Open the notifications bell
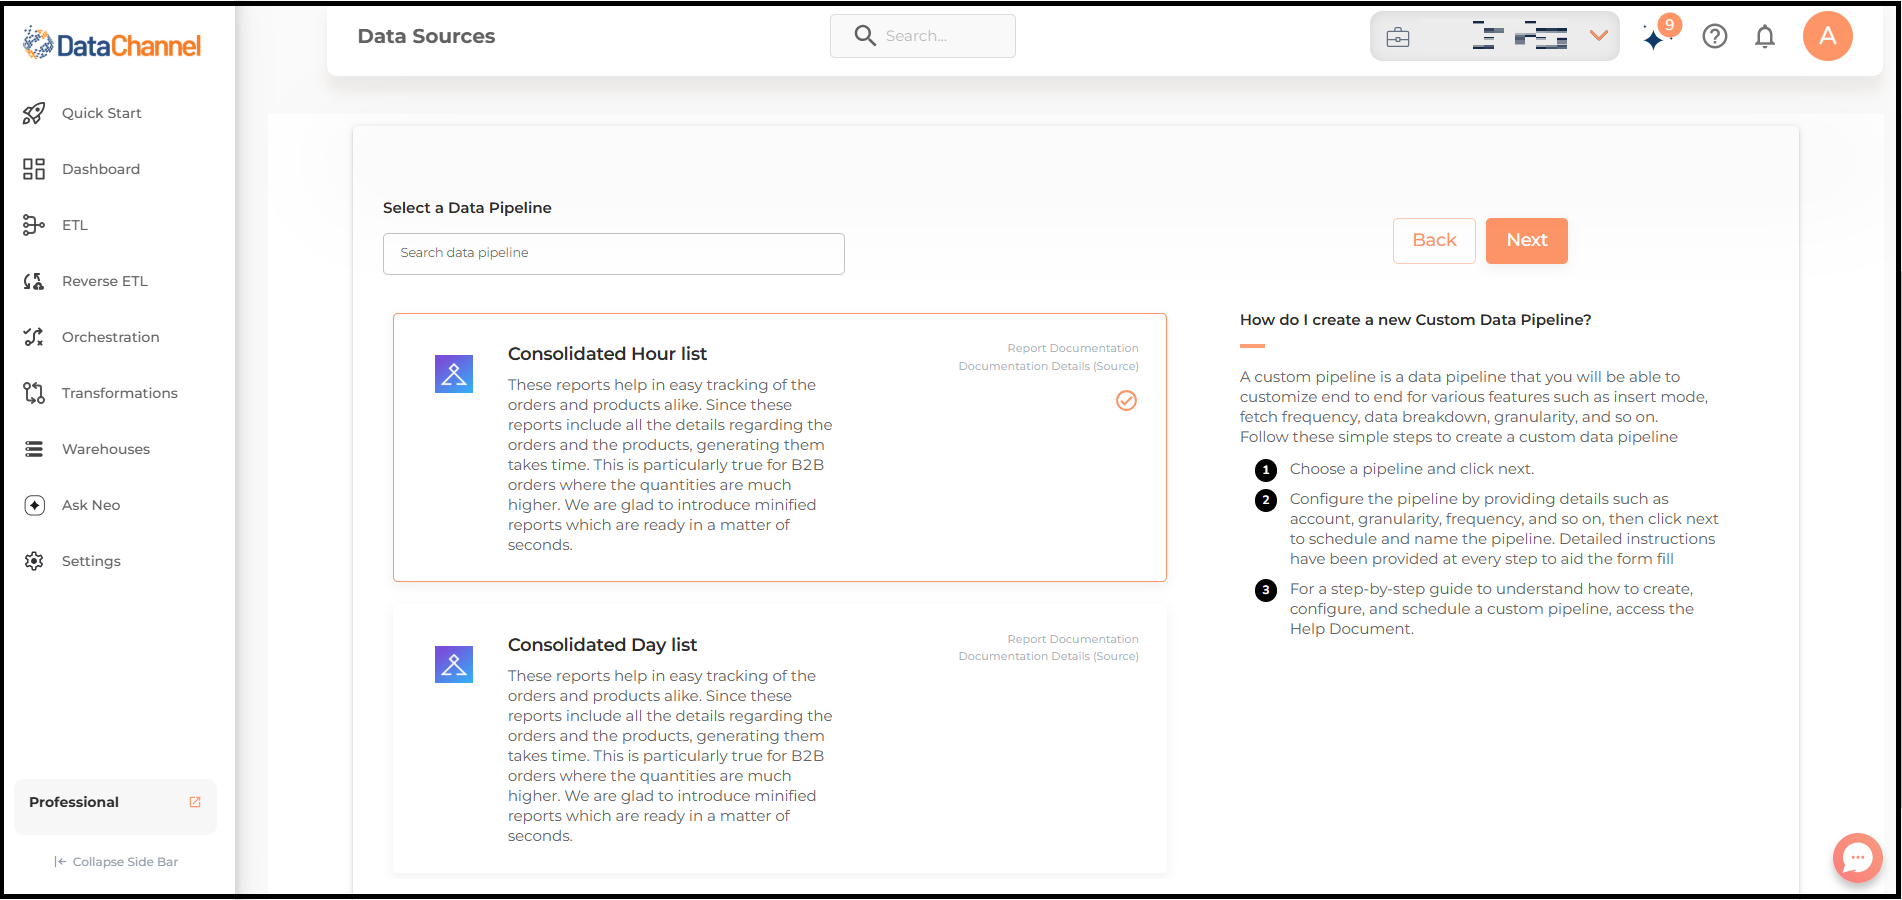The image size is (1902, 900). [x=1765, y=37]
